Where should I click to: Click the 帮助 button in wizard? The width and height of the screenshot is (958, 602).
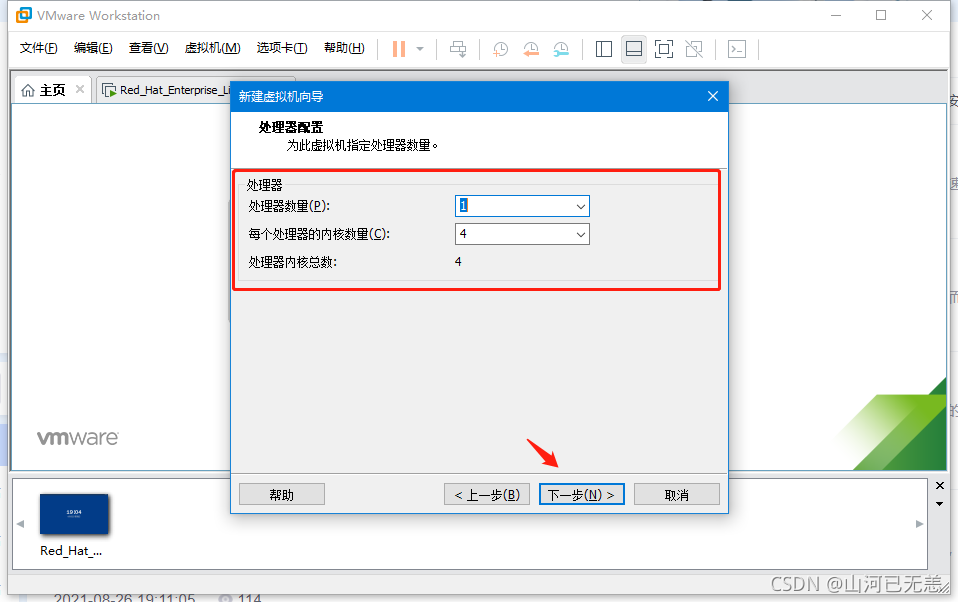(282, 494)
